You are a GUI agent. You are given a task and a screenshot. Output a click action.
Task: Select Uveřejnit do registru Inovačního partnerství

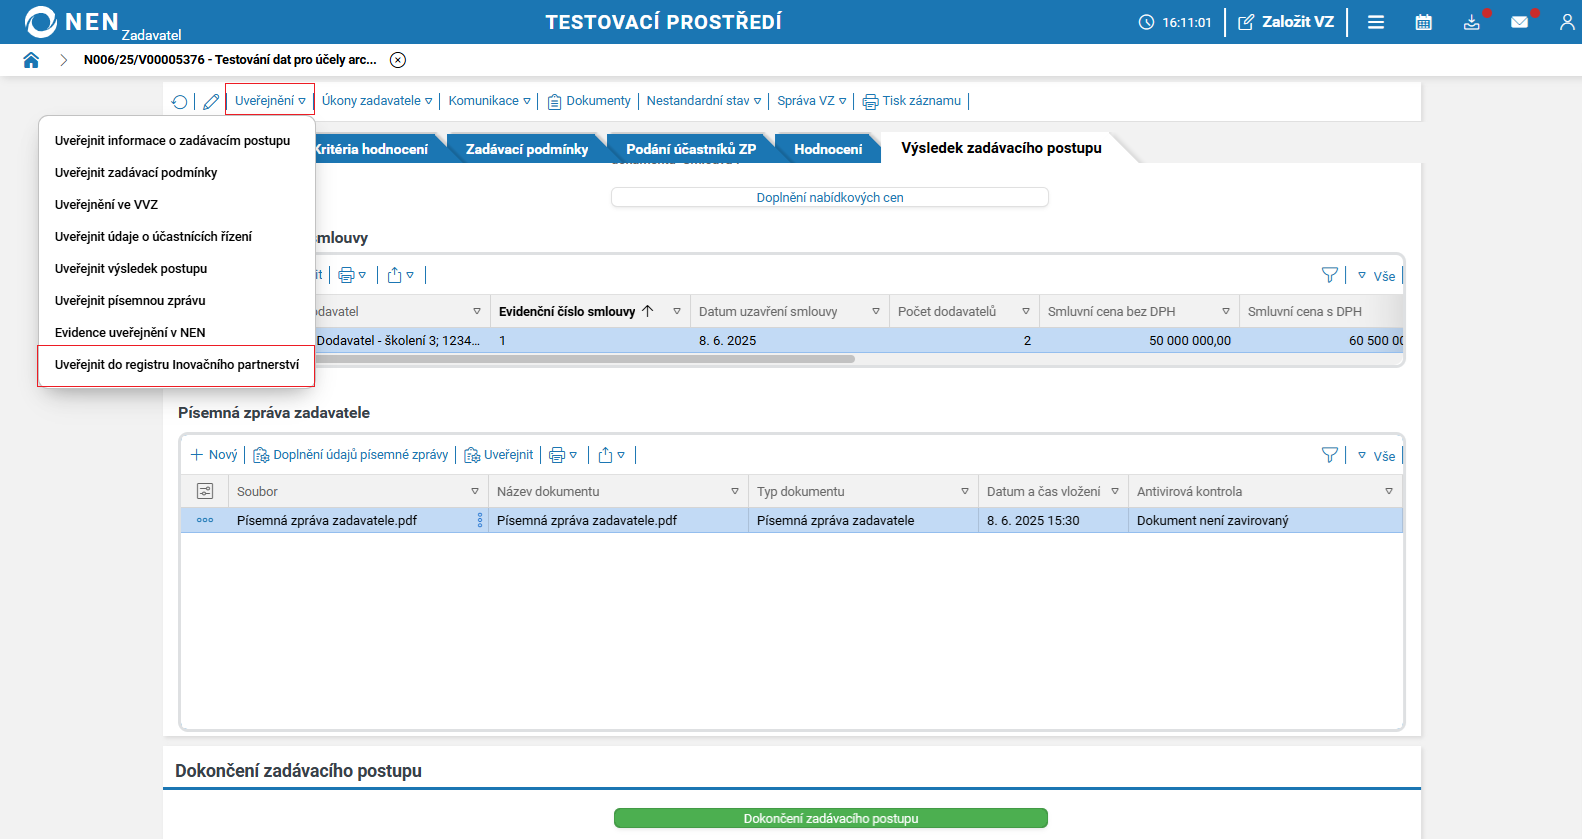177,365
